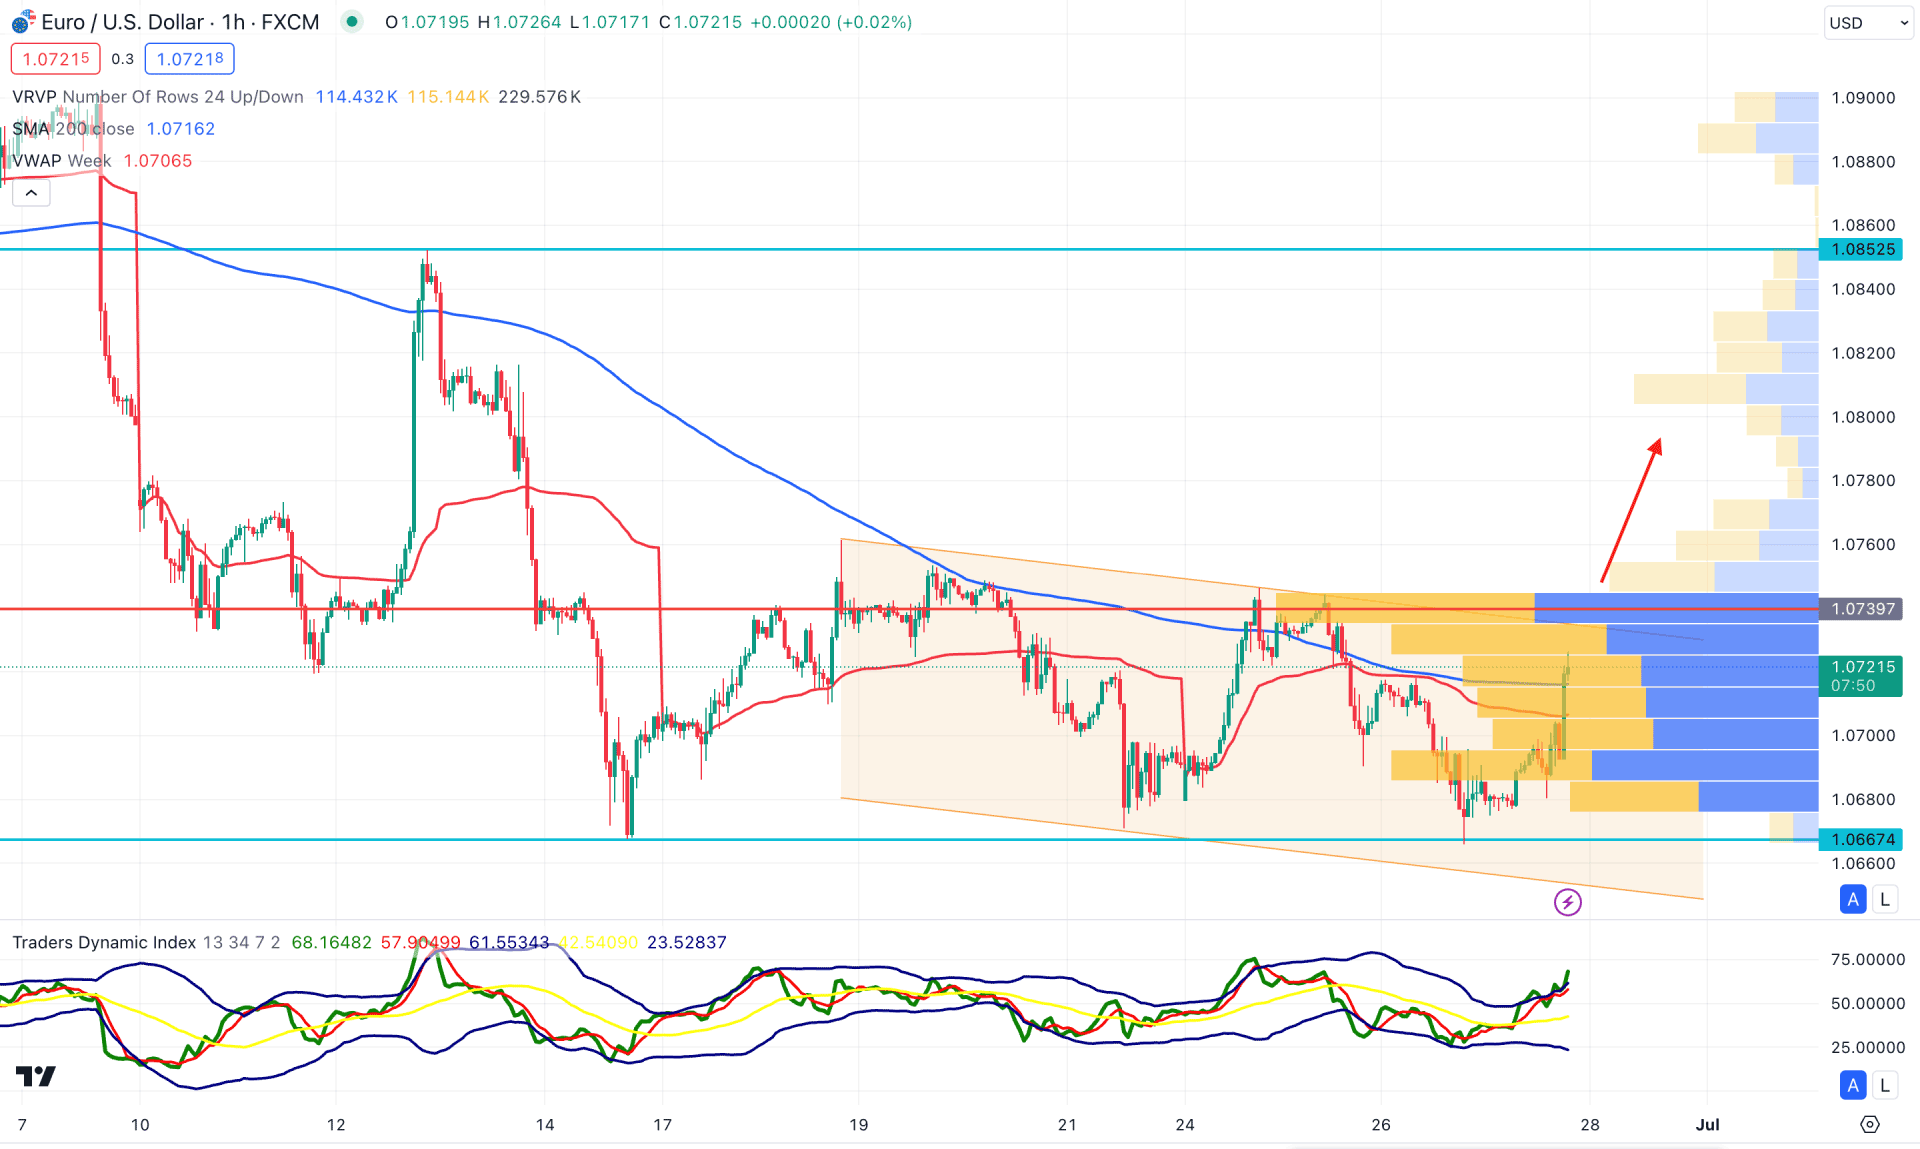The image size is (1920, 1149).
Task: Click the 1.06674 support price label
Action: pos(1862,839)
